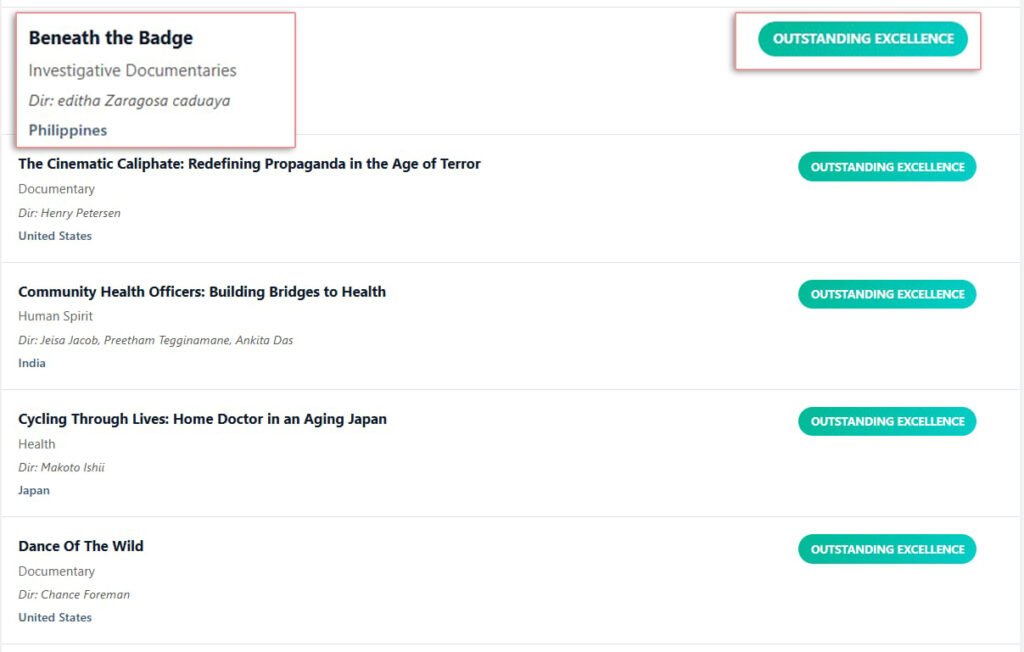Select the Human Spirit category label
This screenshot has width=1024, height=652.
point(55,316)
